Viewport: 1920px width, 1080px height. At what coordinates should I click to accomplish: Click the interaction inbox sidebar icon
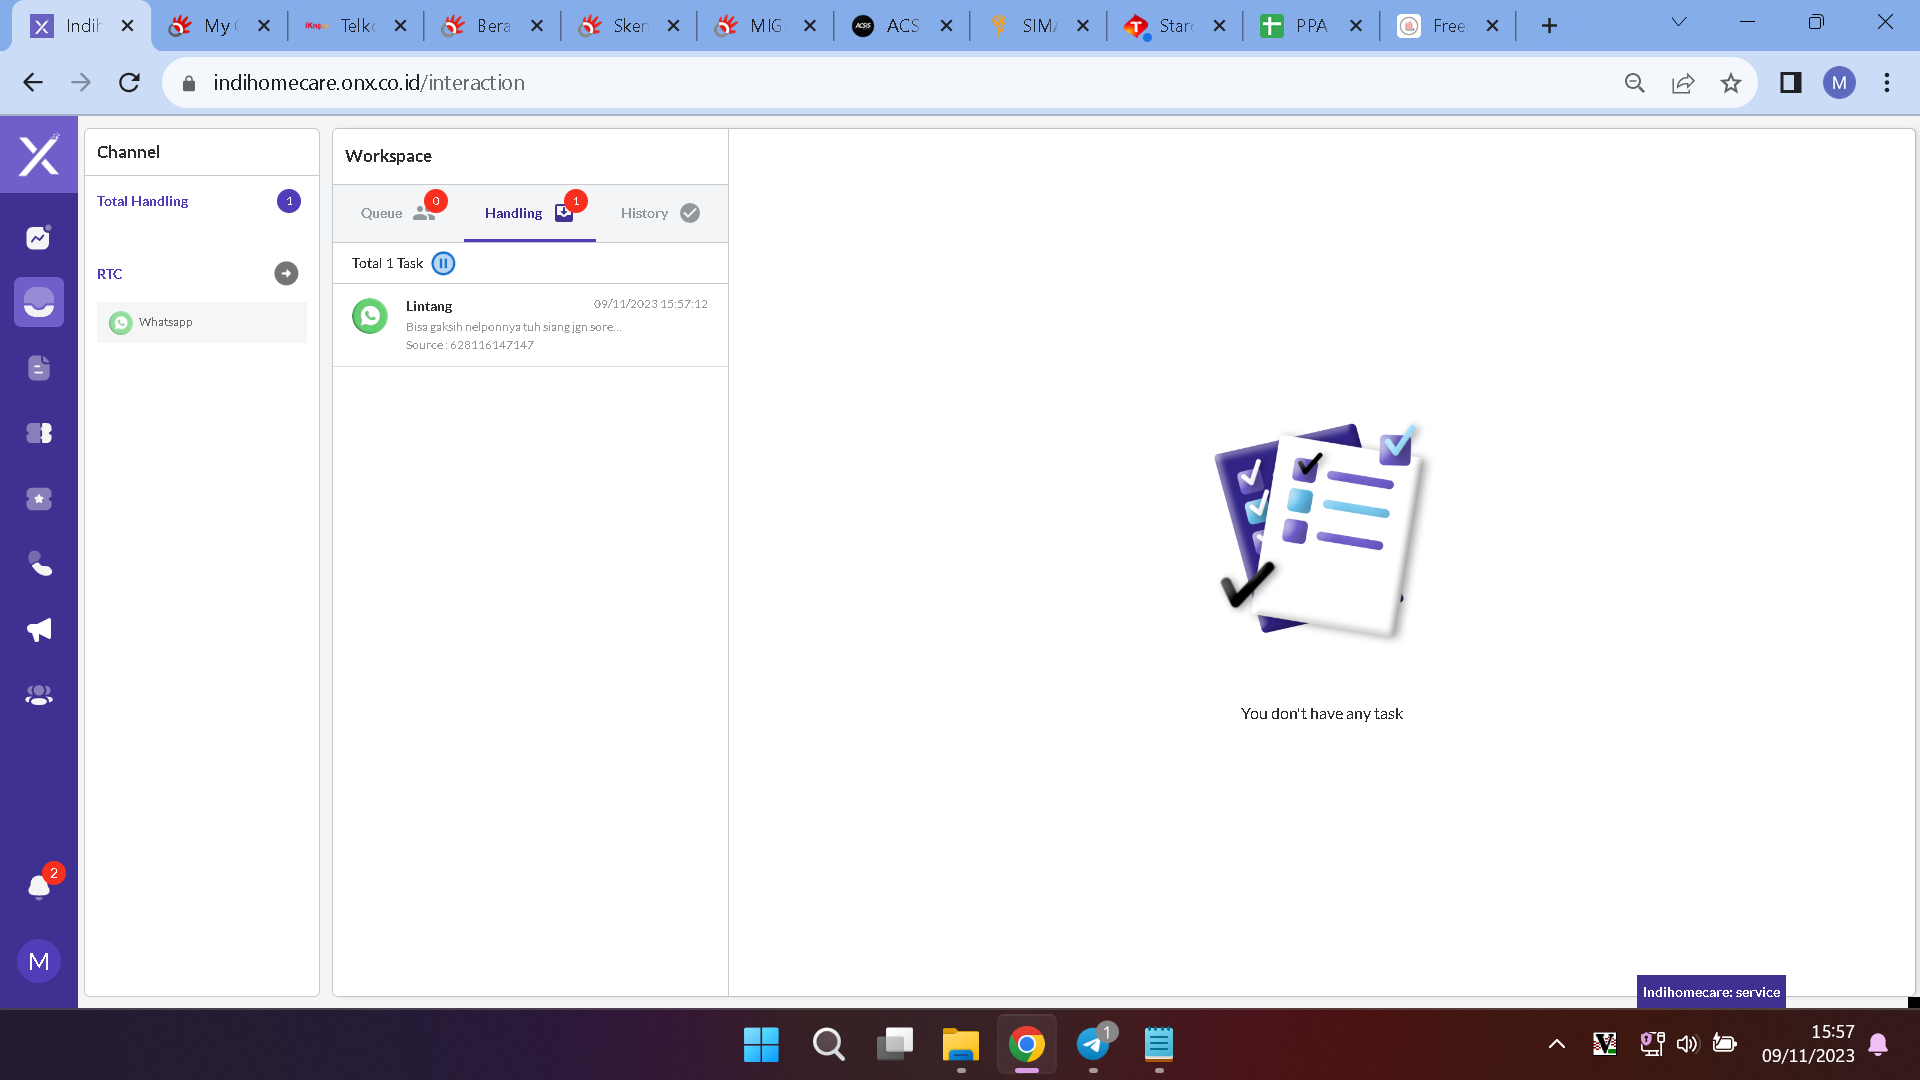coord(39,302)
